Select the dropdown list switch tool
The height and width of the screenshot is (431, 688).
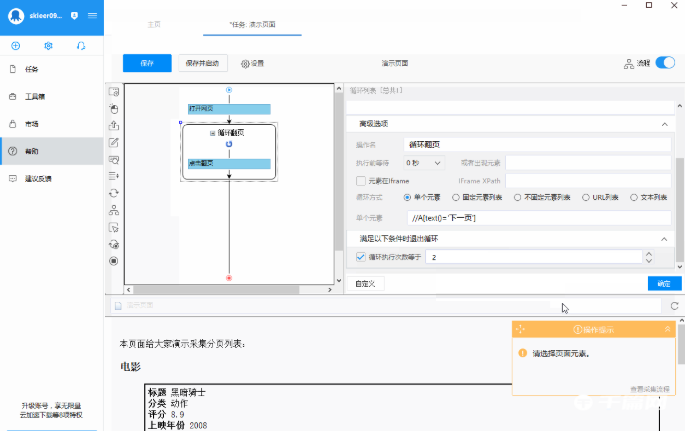(114, 176)
